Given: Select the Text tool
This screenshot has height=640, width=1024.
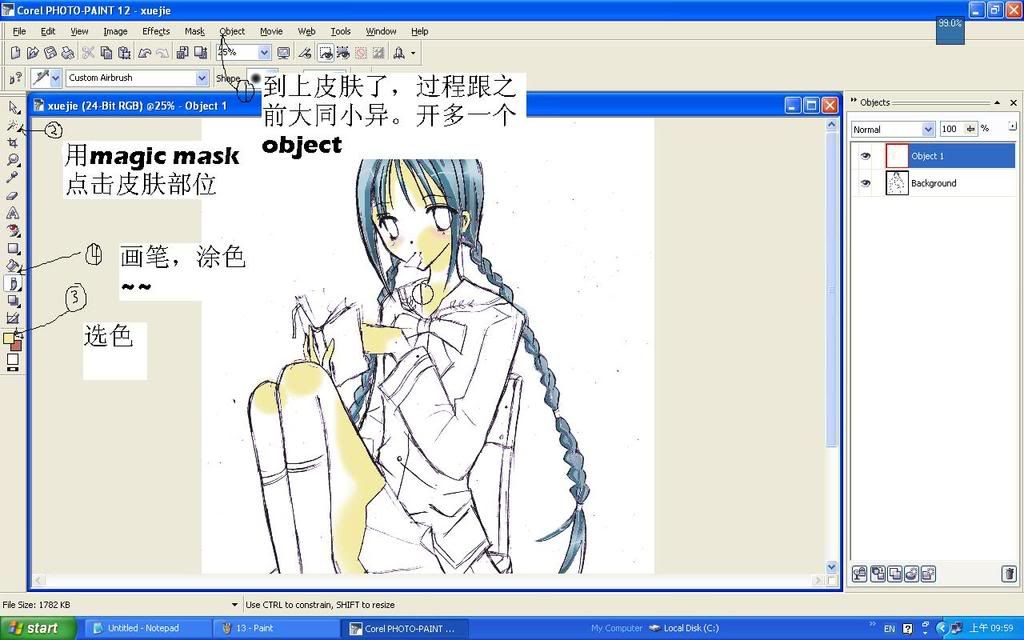Looking at the screenshot, I should point(13,213).
